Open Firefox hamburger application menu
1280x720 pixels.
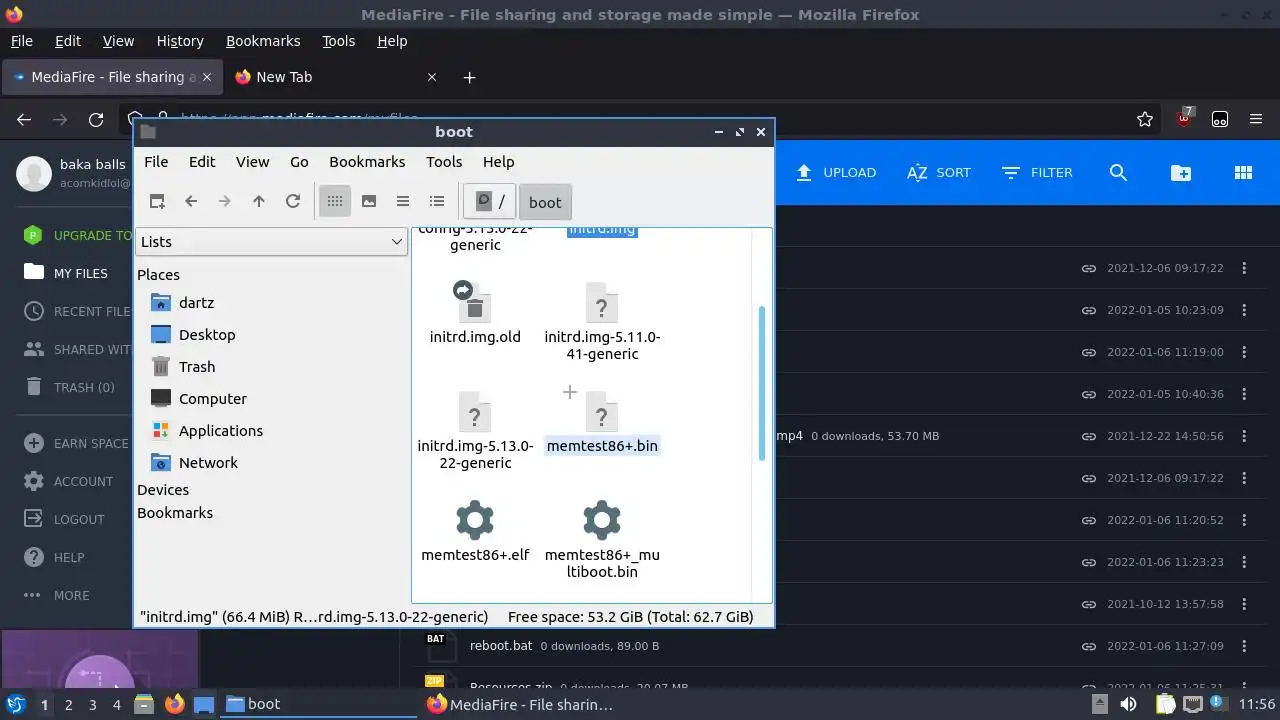[x=1256, y=119]
